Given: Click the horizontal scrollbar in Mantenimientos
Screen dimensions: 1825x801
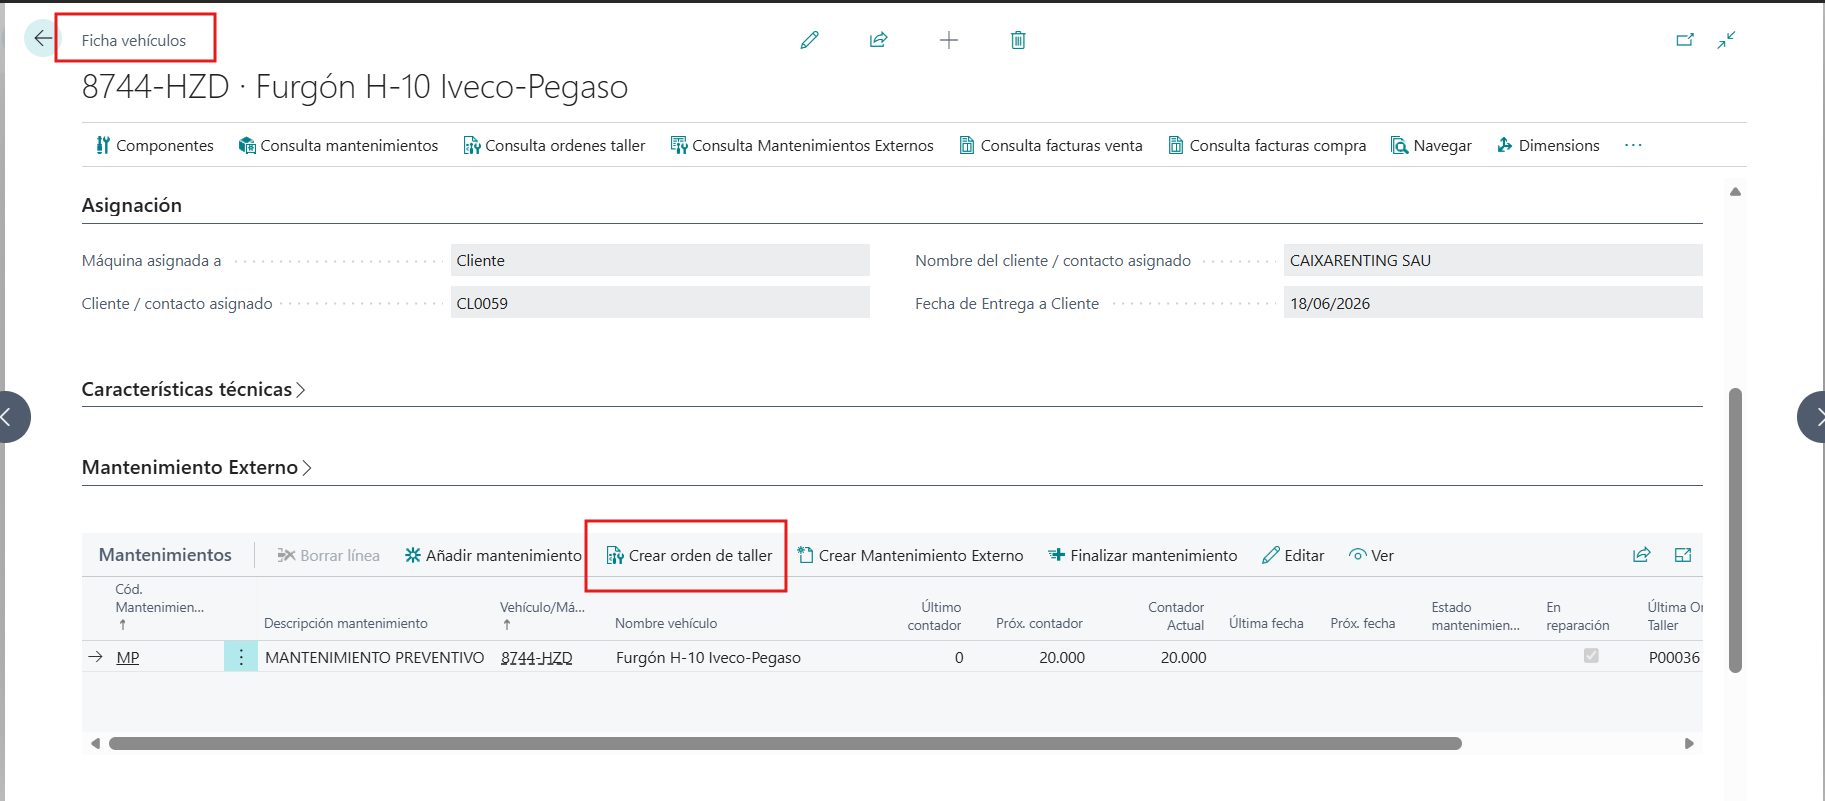Looking at the screenshot, I should point(785,743).
